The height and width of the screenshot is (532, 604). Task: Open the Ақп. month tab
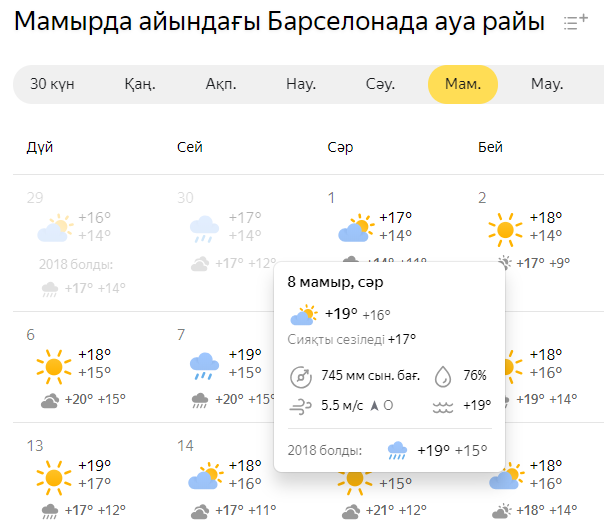(x=221, y=84)
